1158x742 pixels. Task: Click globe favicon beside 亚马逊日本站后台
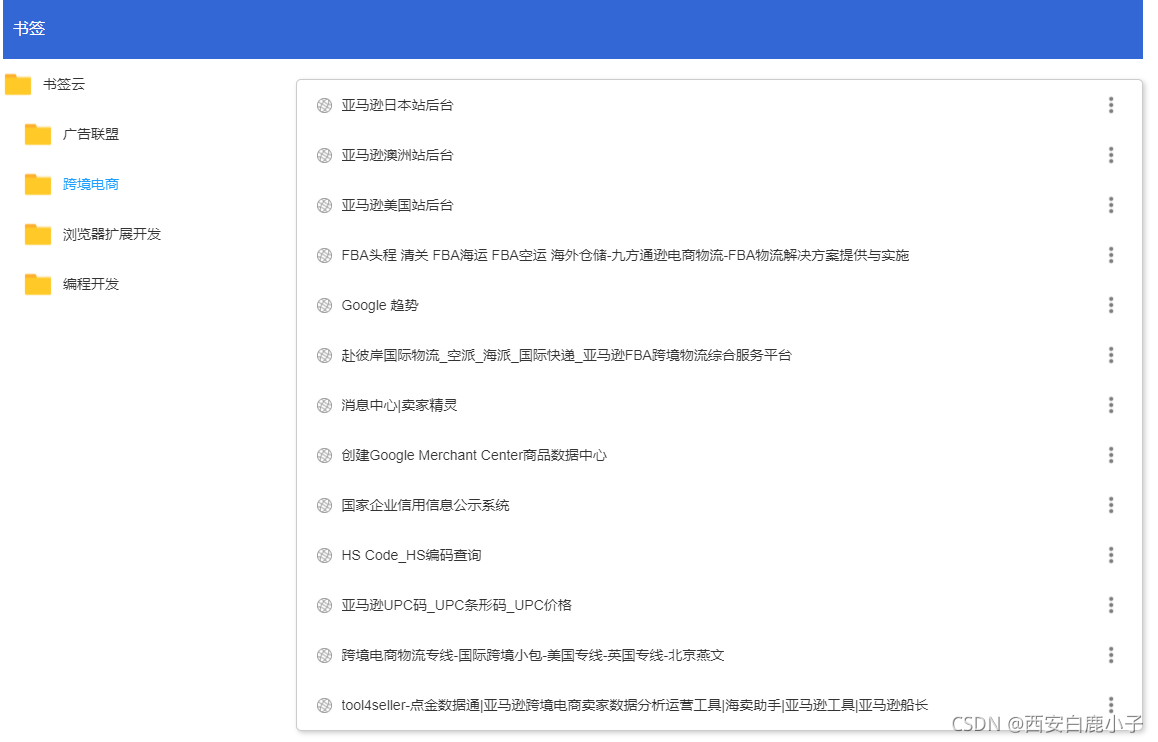(x=324, y=106)
